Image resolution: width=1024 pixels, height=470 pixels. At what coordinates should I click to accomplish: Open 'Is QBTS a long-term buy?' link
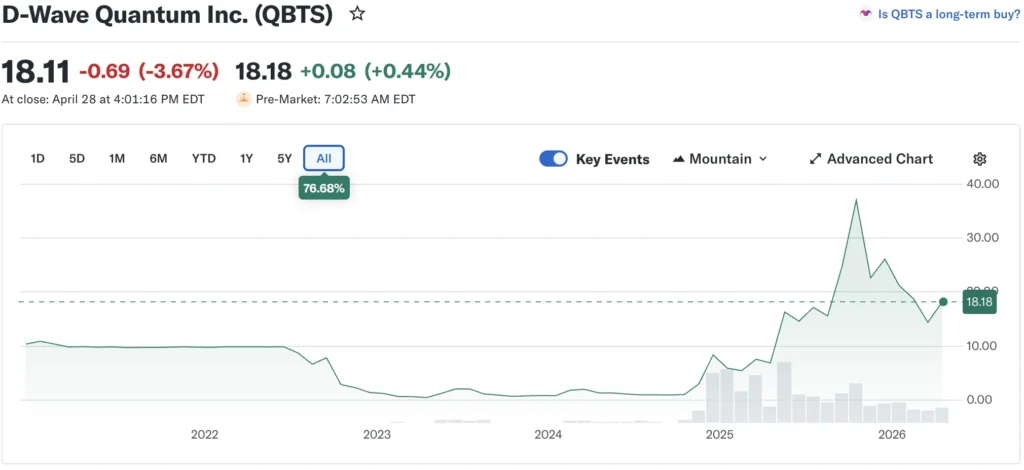click(949, 13)
